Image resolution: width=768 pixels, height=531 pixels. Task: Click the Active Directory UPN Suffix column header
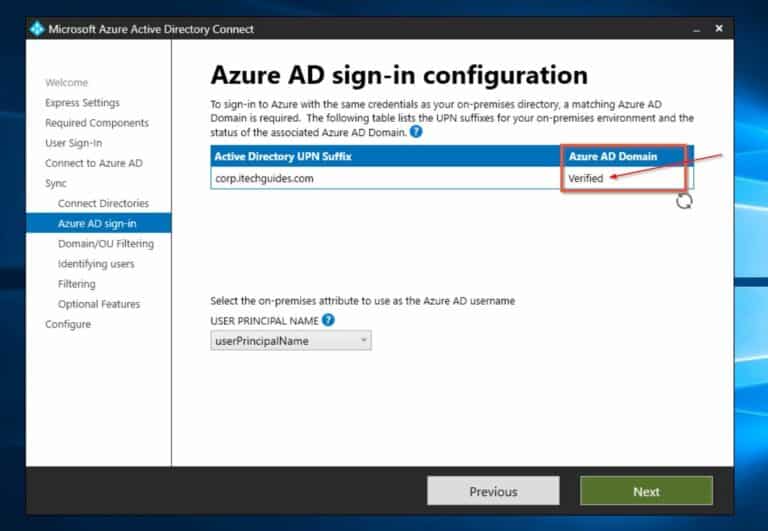coord(386,156)
